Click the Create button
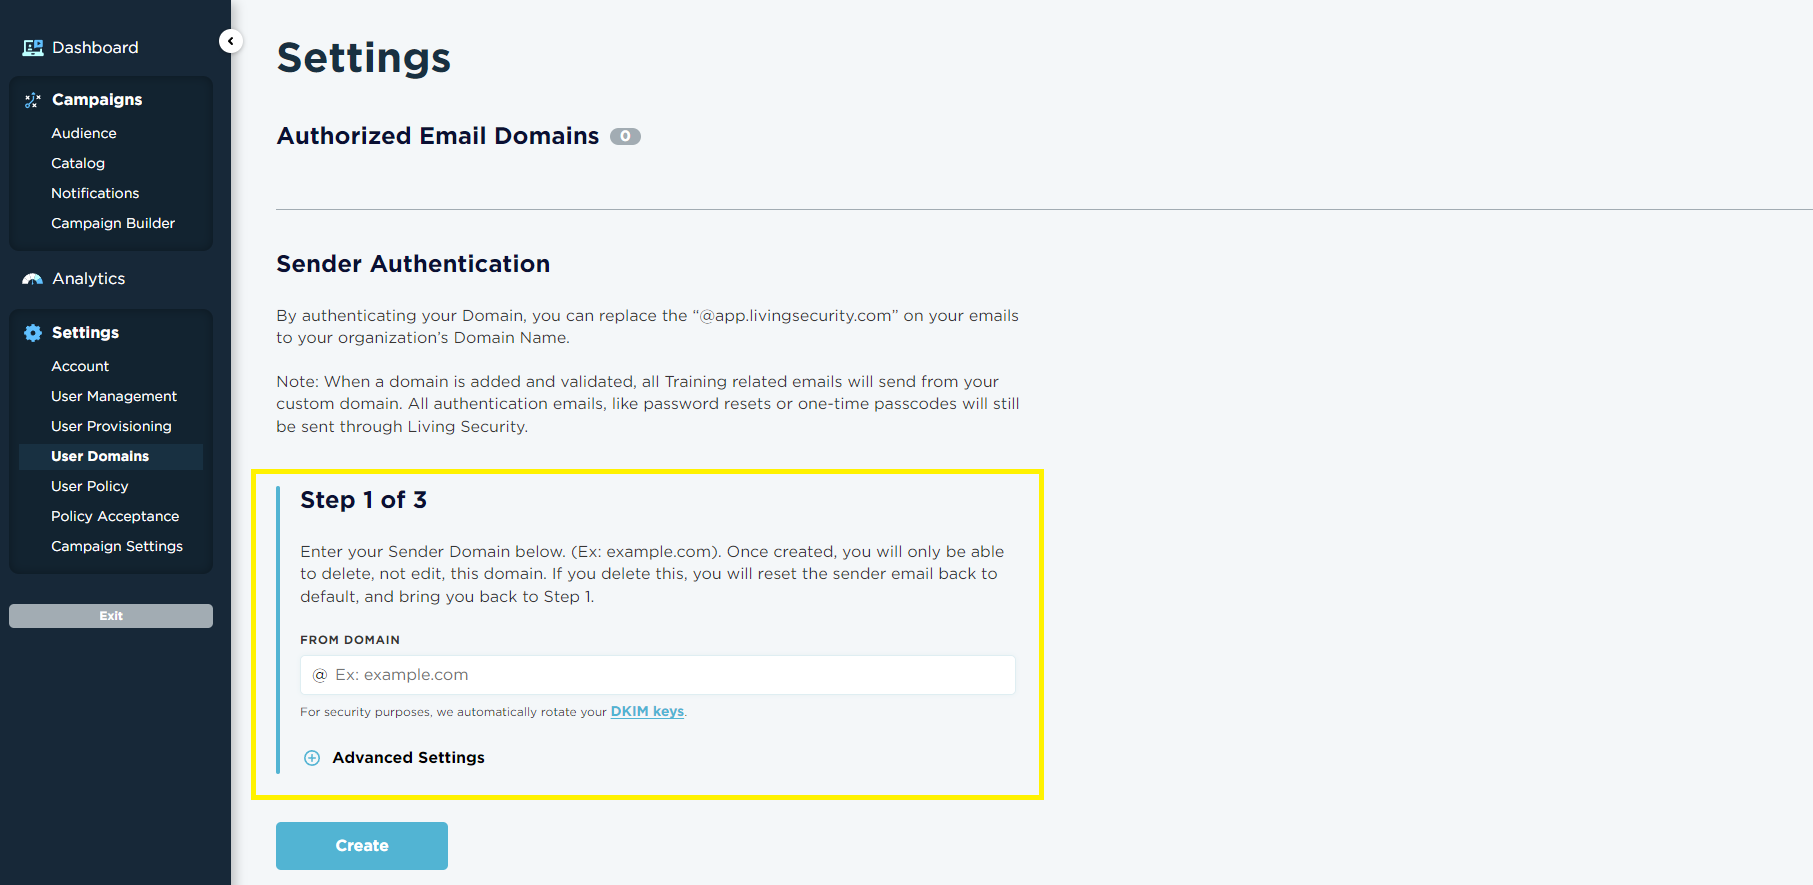Image resolution: width=1813 pixels, height=885 pixels. pos(362,846)
